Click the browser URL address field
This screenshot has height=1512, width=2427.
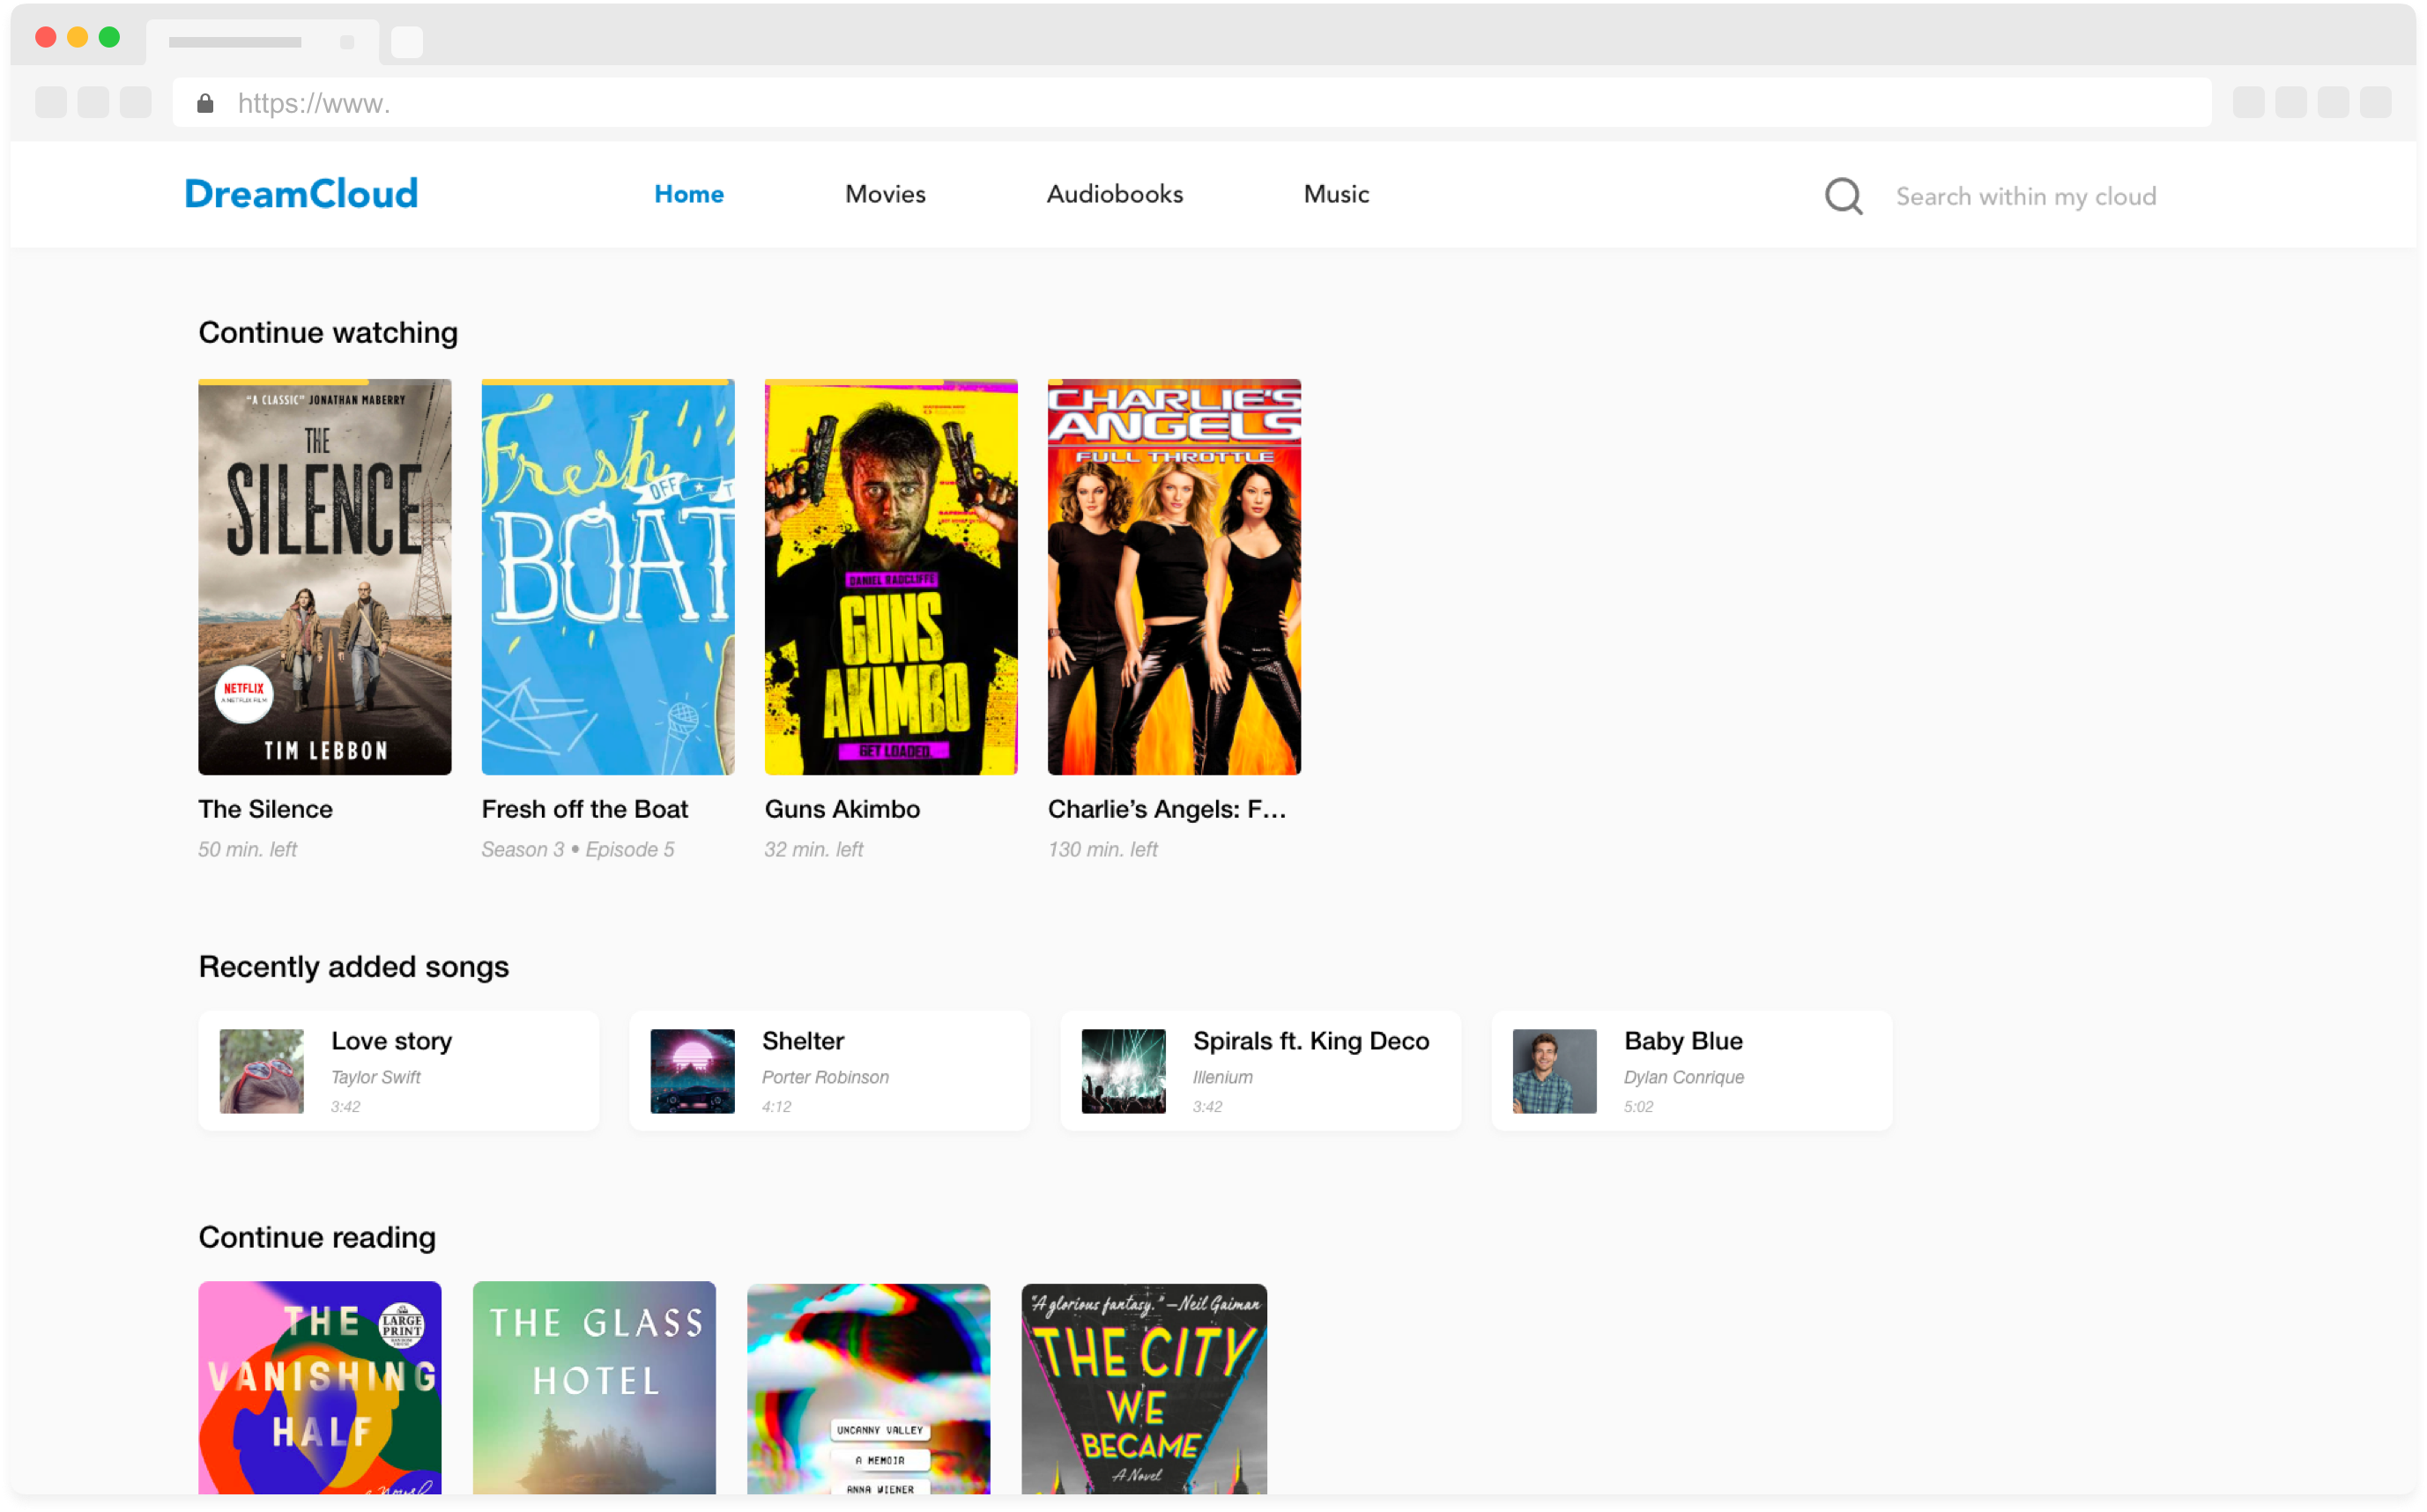tap(1192, 103)
